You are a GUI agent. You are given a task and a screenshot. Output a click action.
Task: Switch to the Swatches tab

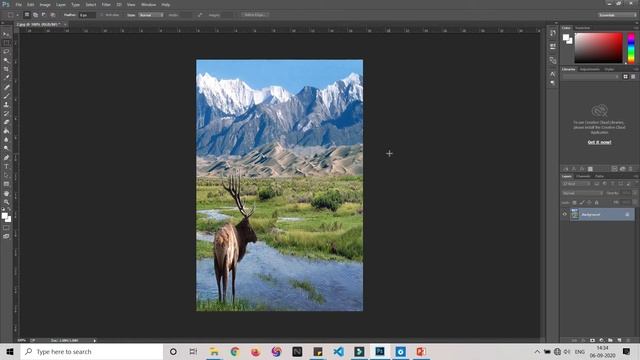[582, 28]
